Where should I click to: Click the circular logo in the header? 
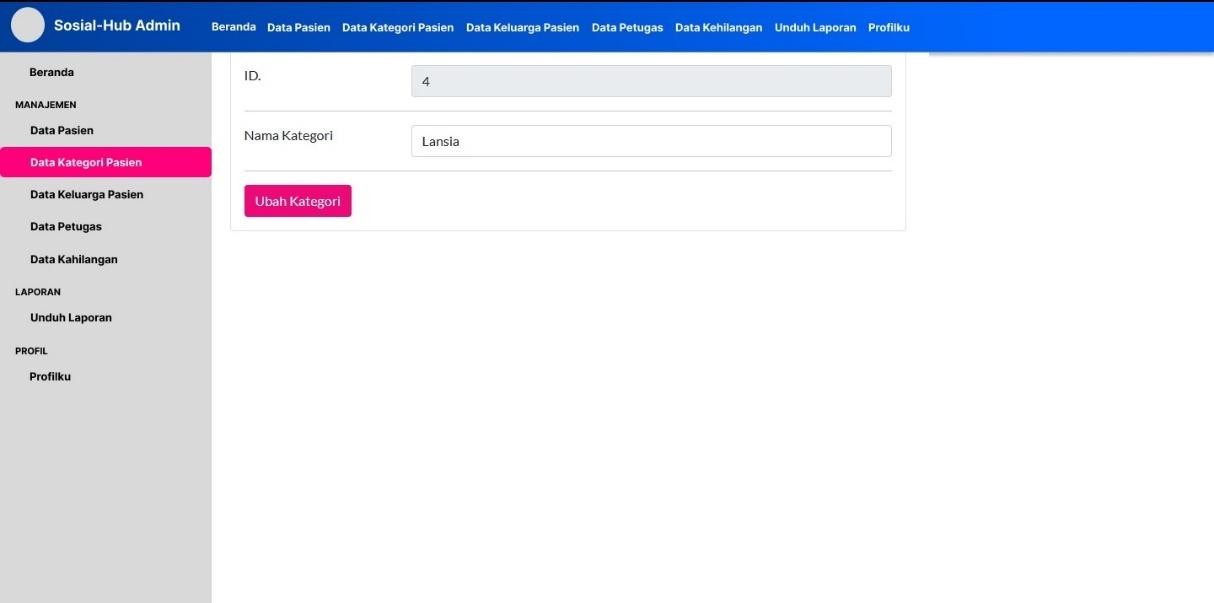28,25
